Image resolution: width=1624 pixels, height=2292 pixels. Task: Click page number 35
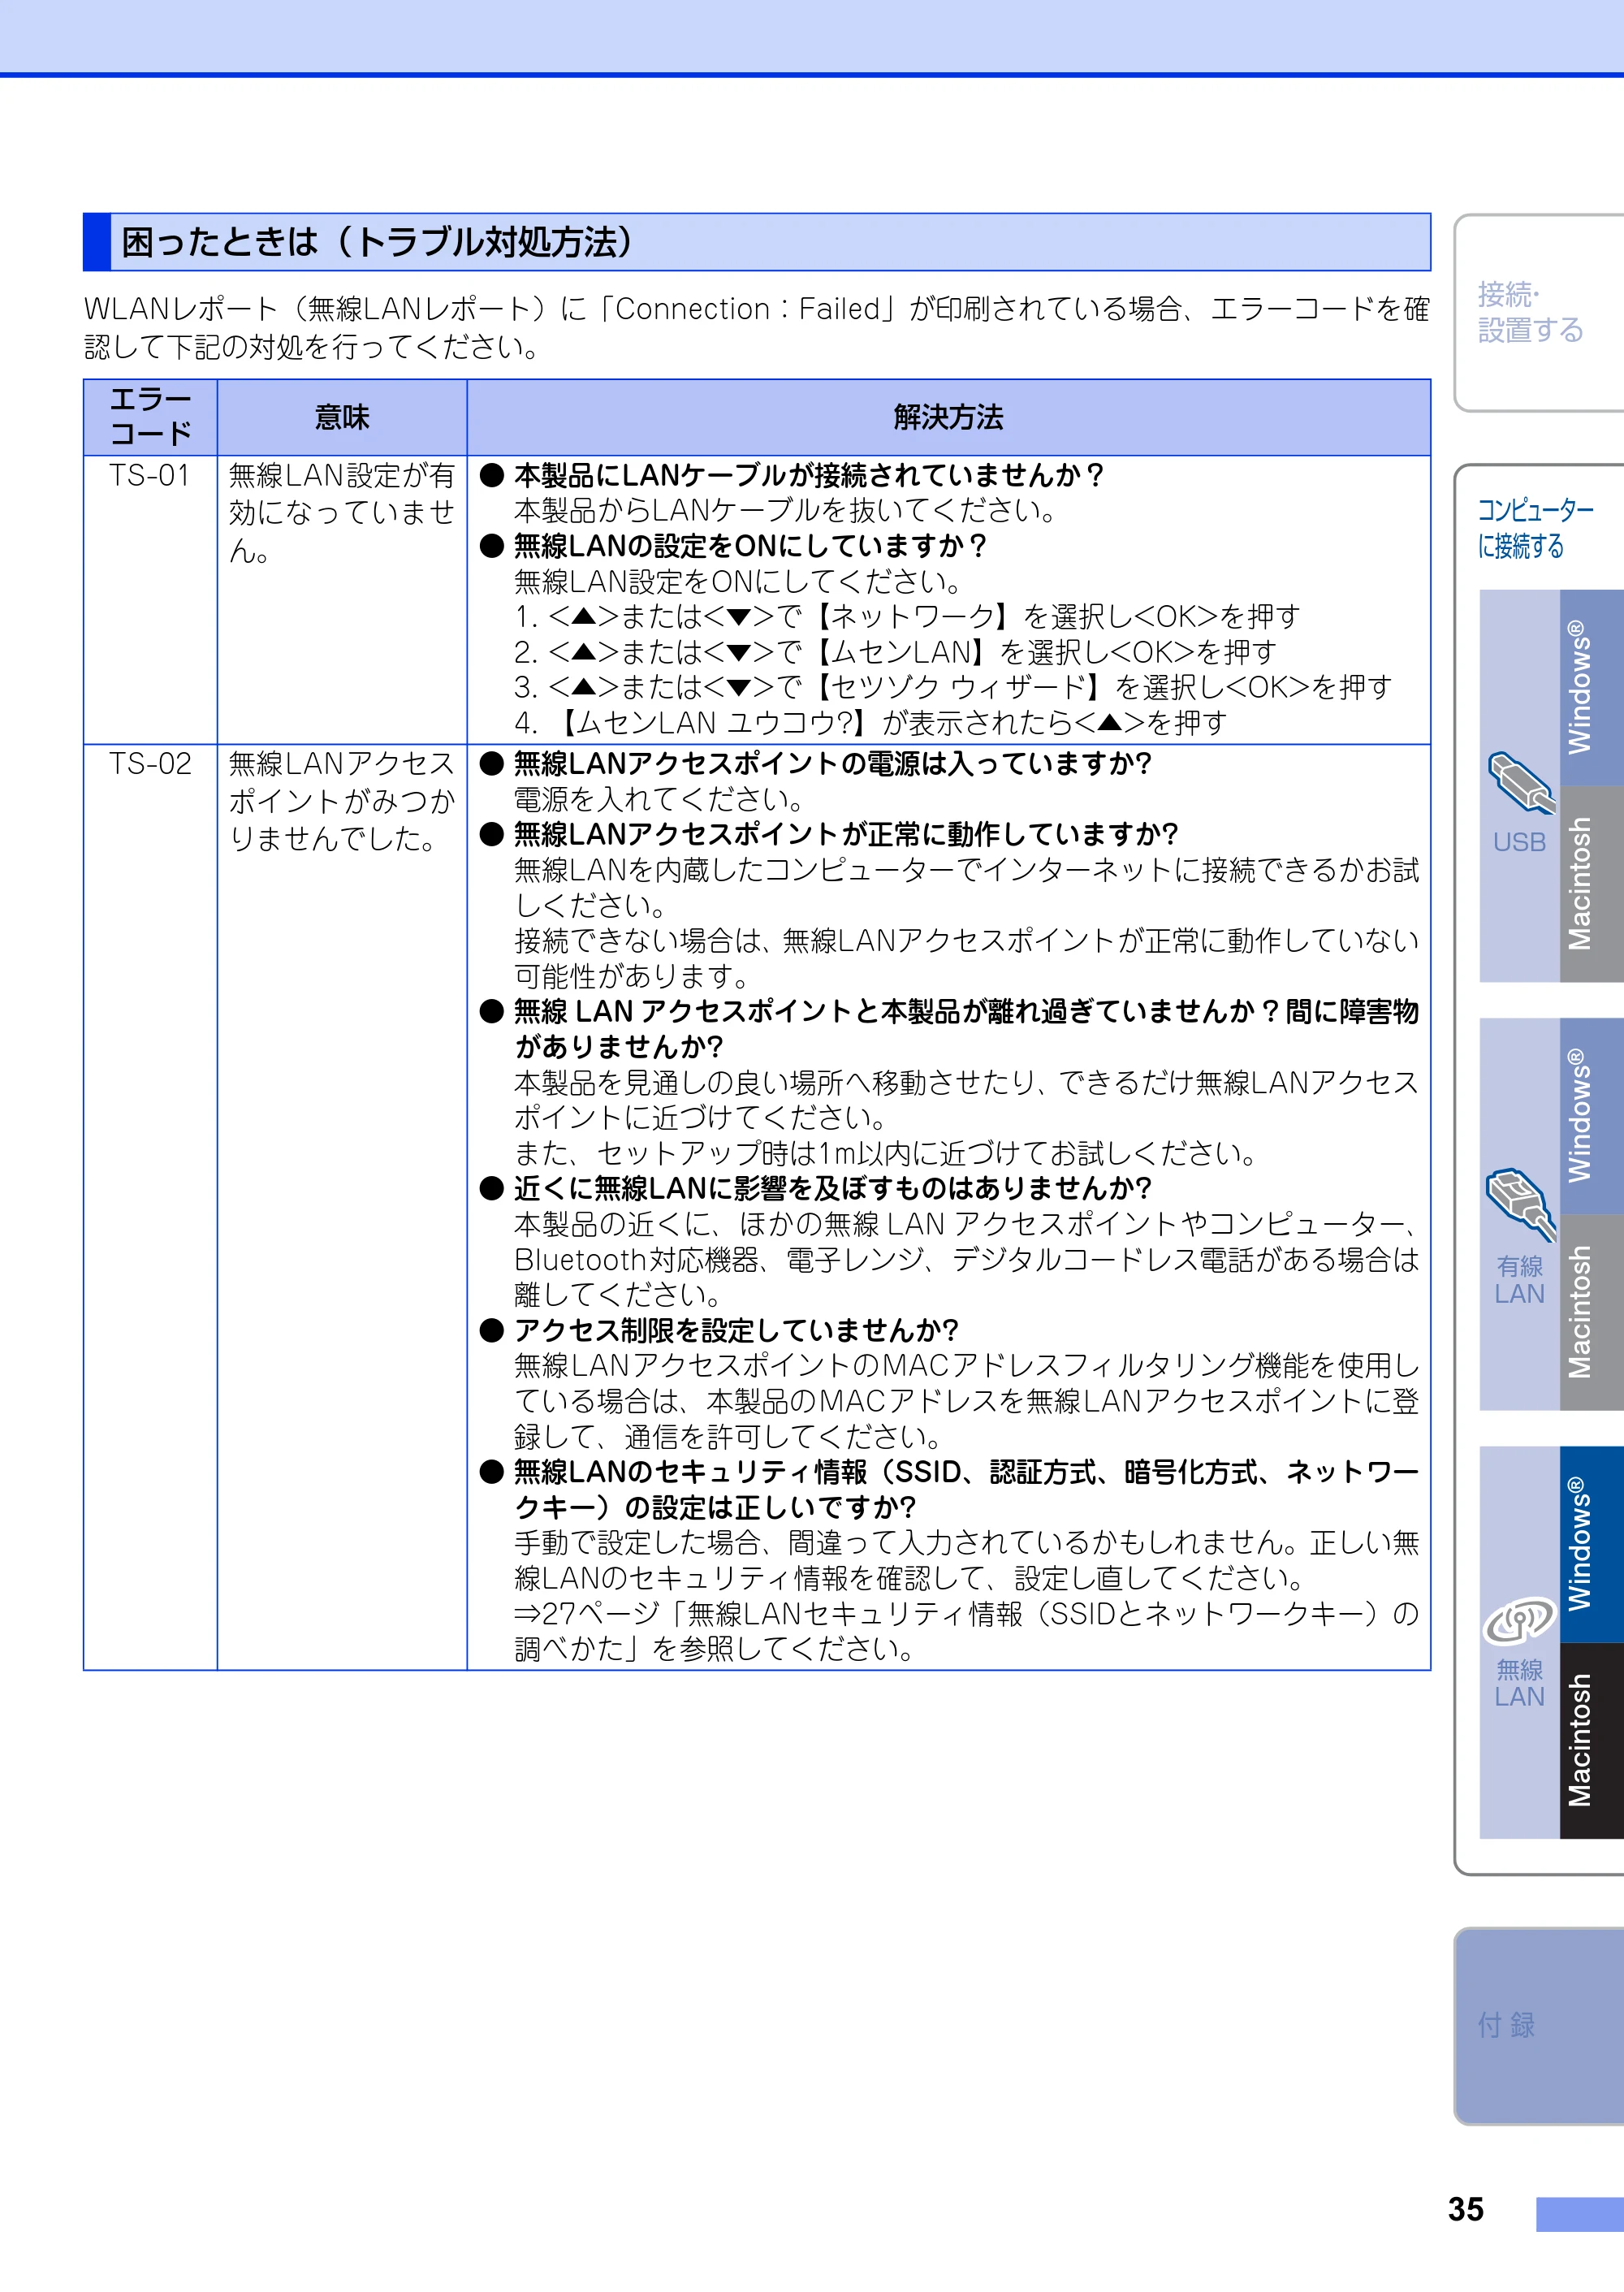(x=1466, y=2209)
